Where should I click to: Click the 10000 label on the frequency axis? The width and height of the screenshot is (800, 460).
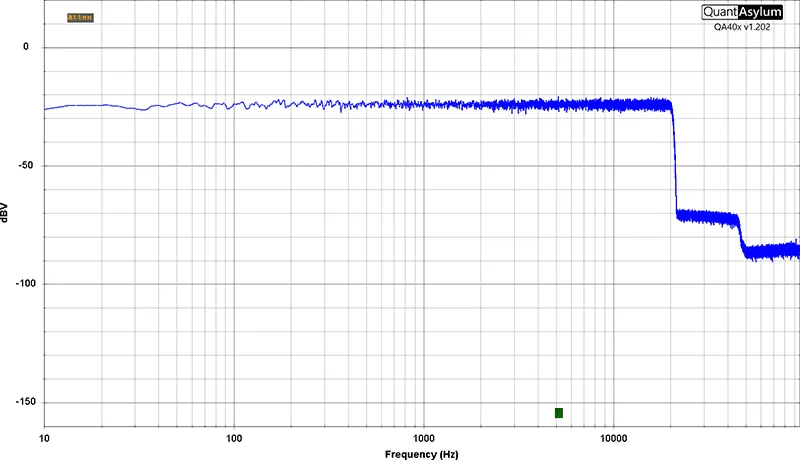(x=613, y=439)
